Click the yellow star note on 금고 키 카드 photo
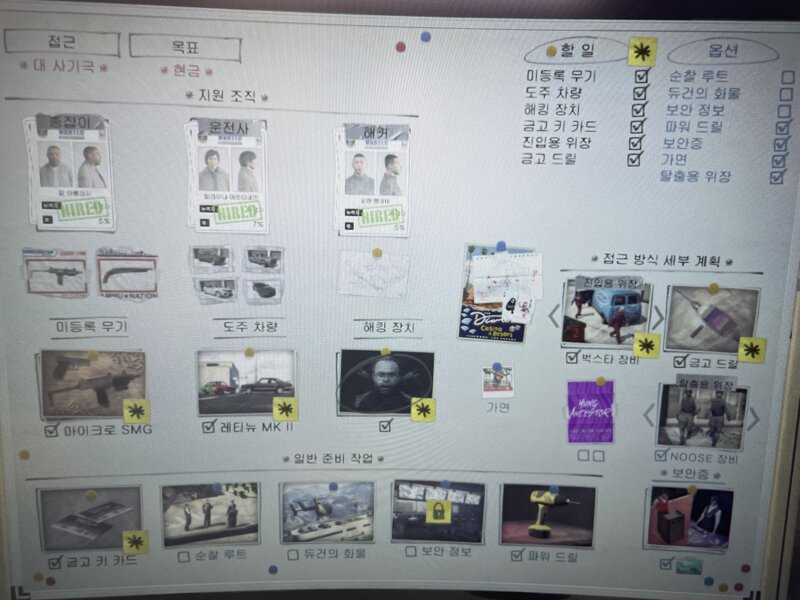Screen dimensions: 800x600 point(136,542)
